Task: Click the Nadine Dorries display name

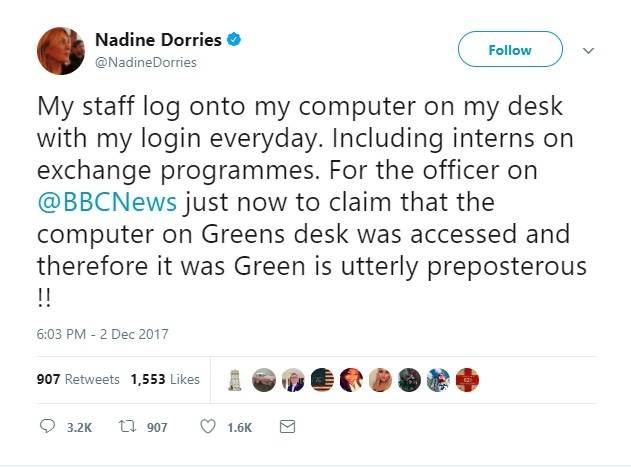Action: click(158, 39)
